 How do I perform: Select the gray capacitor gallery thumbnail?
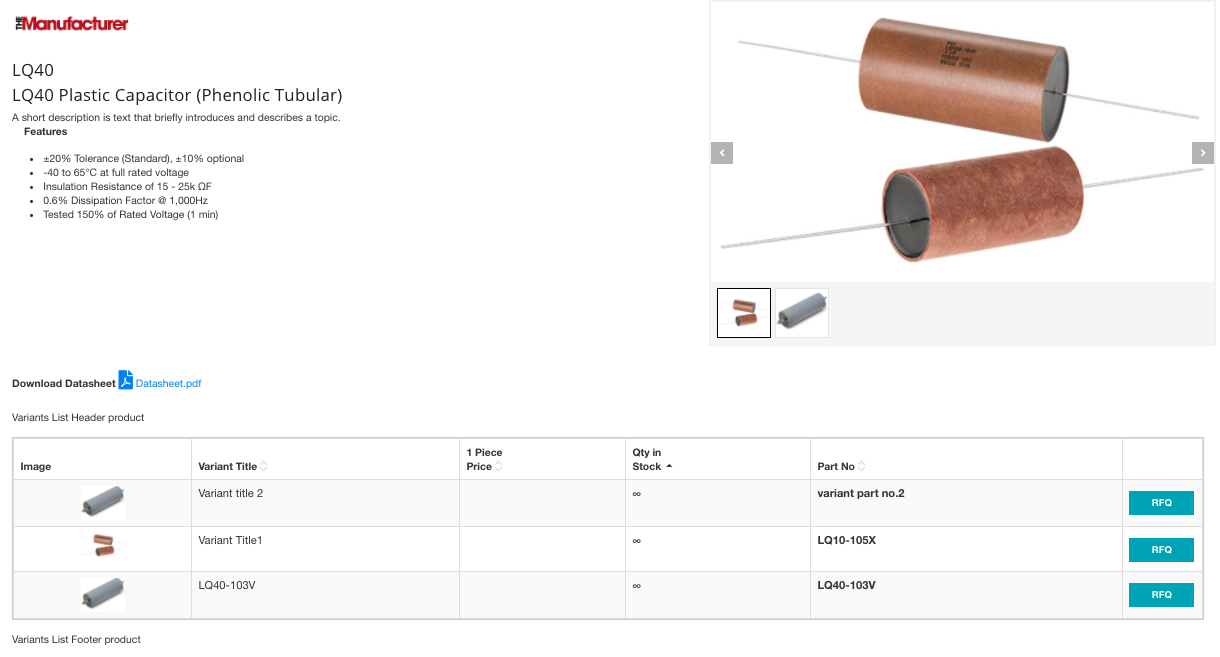click(x=802, y=313)
